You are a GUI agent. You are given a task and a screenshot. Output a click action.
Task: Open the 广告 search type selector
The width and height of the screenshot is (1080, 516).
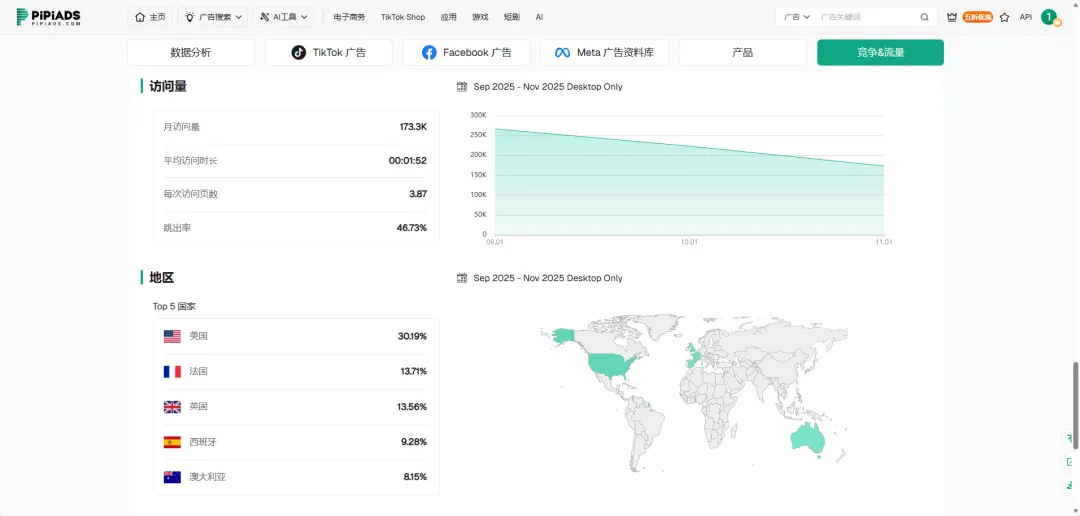click(x=796, y=17)
